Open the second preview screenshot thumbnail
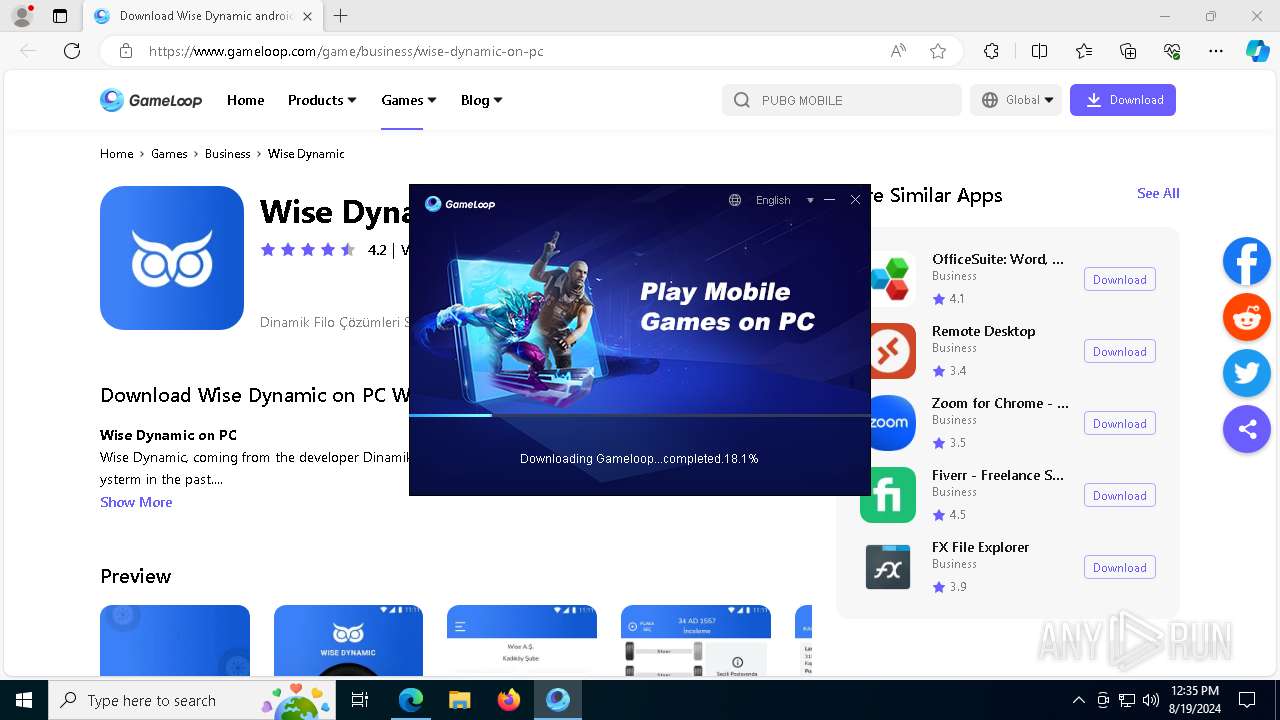 tap(348, 641)
